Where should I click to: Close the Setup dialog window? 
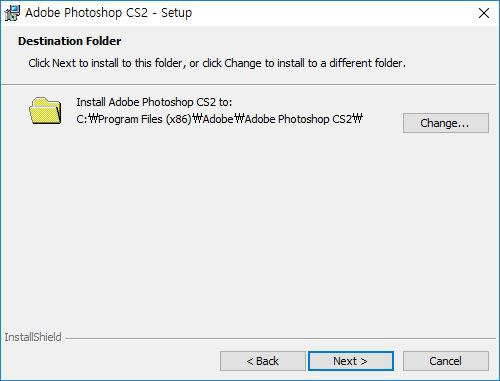tap(484, 13)
